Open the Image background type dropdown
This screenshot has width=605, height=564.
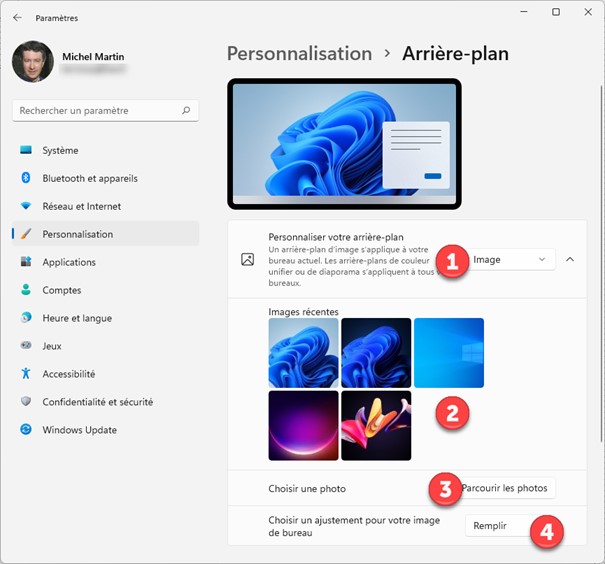[510, 260]
